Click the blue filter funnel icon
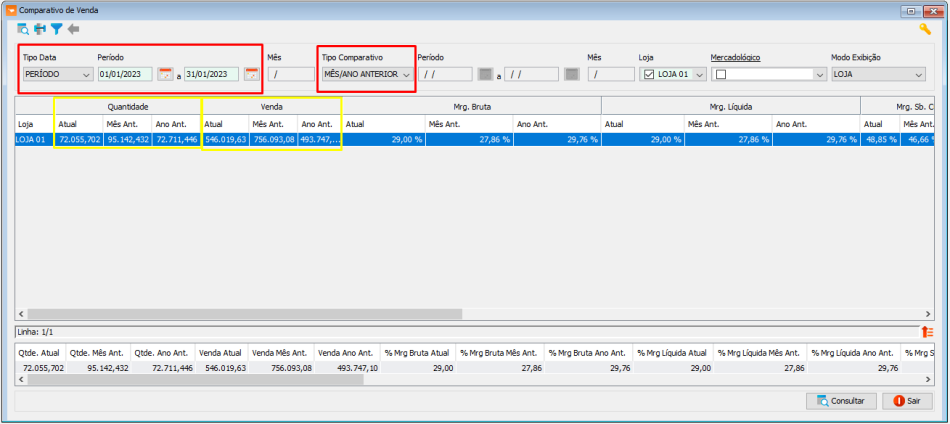 click(x=57, y=29)
